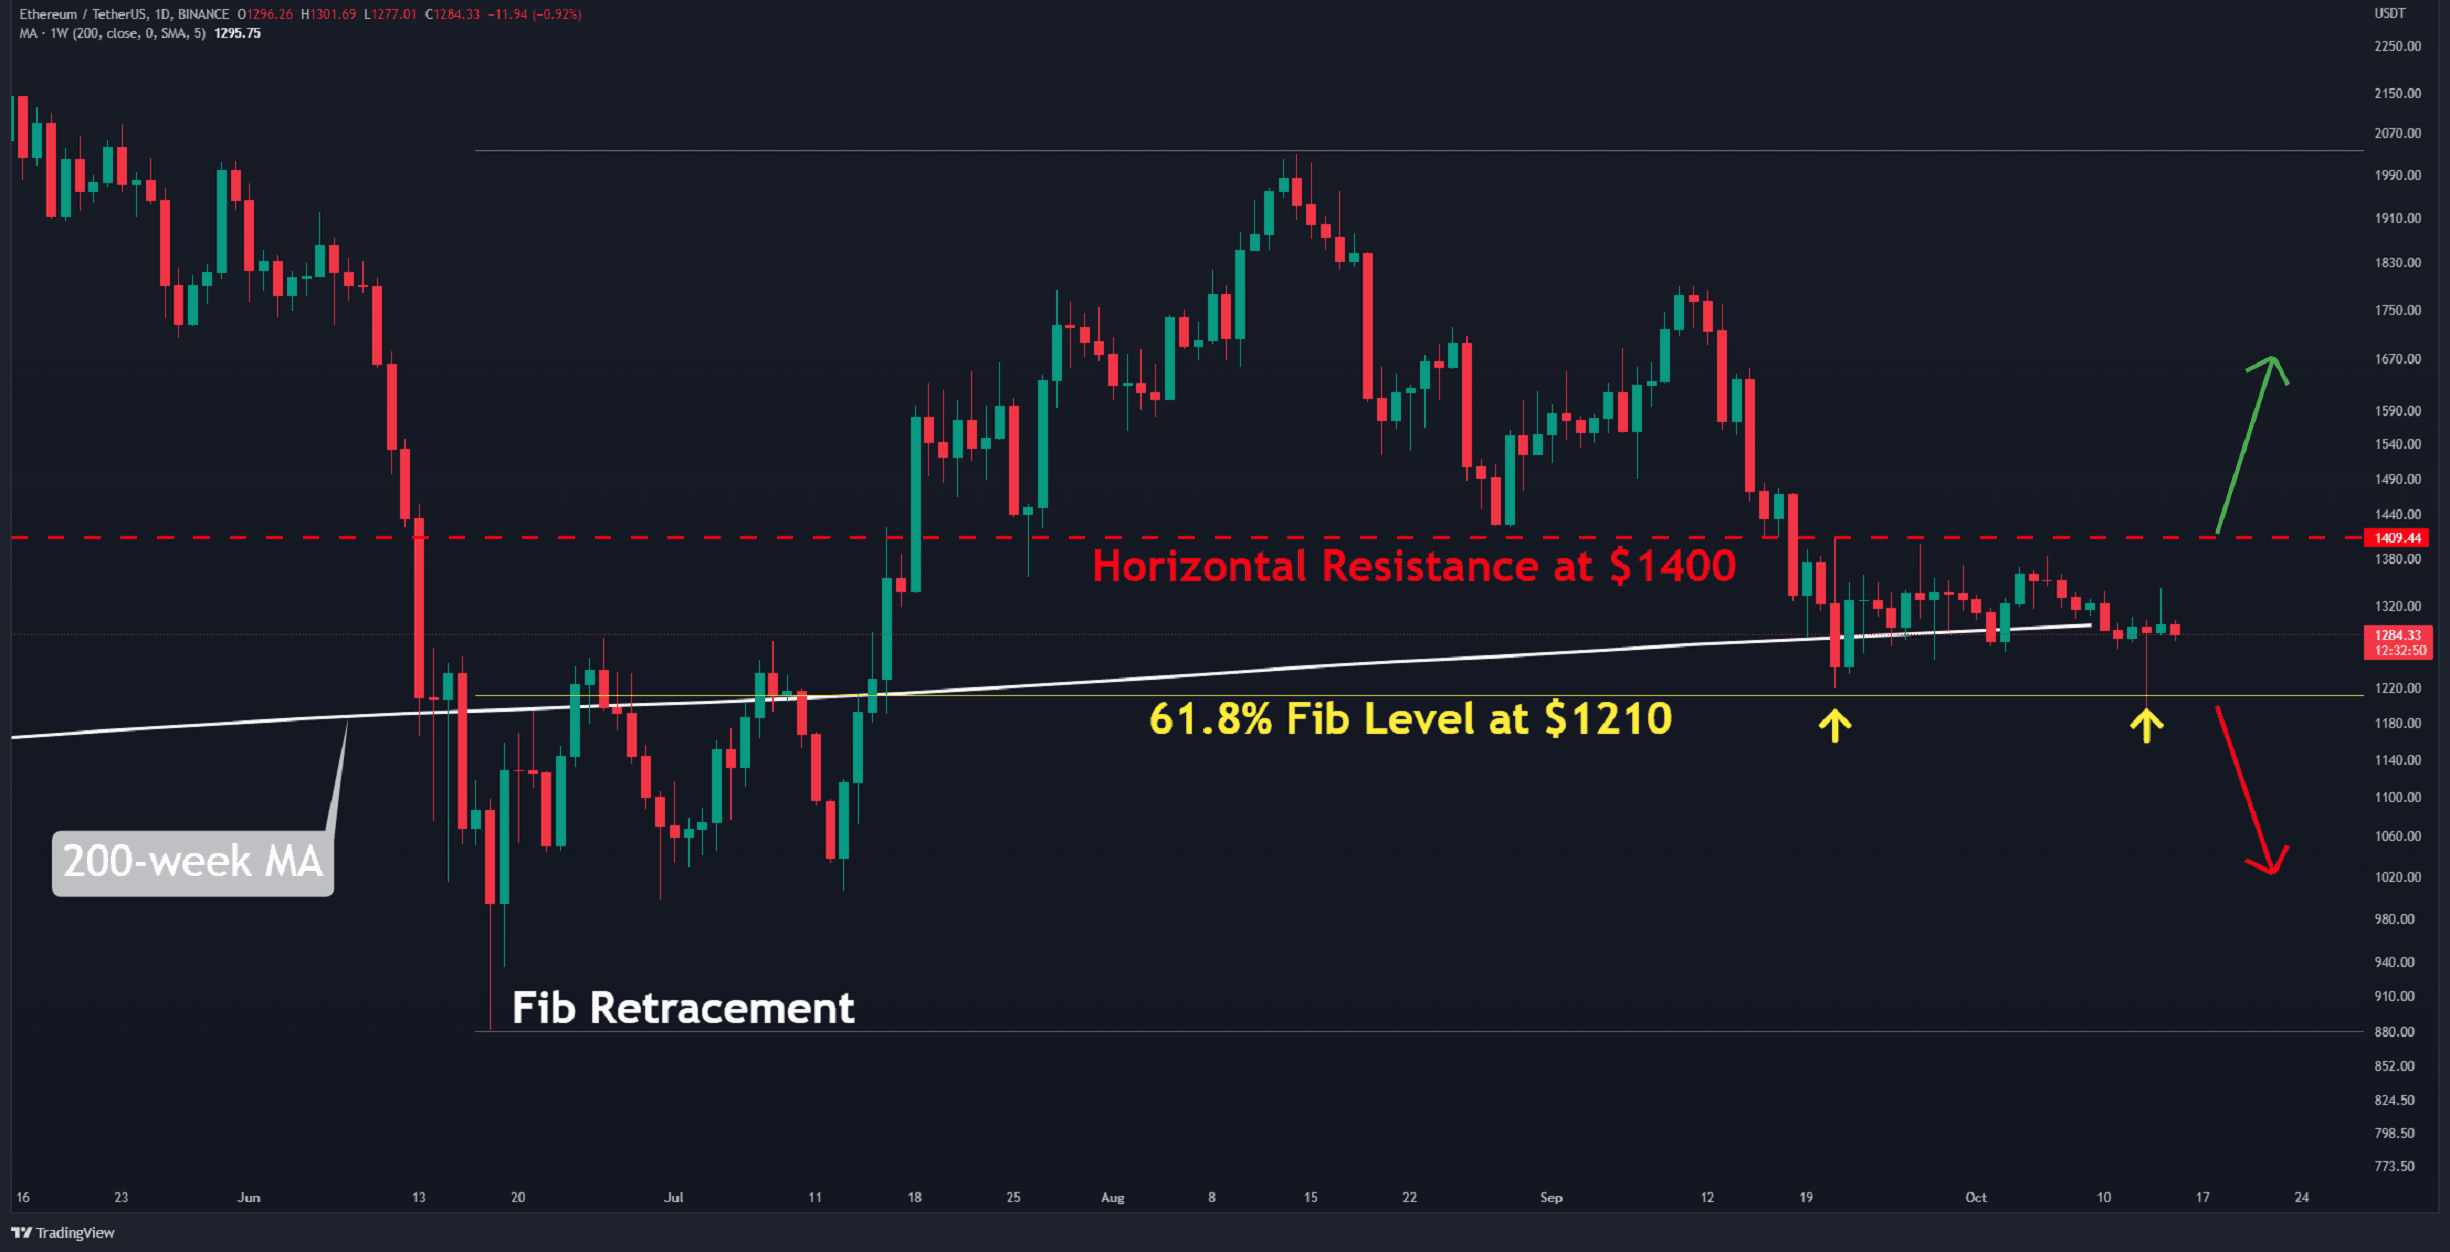The height and width of the screenshot is (1252, 2450).
Task: Select the MA 1W 200 indicator legend
Action: 112,33
